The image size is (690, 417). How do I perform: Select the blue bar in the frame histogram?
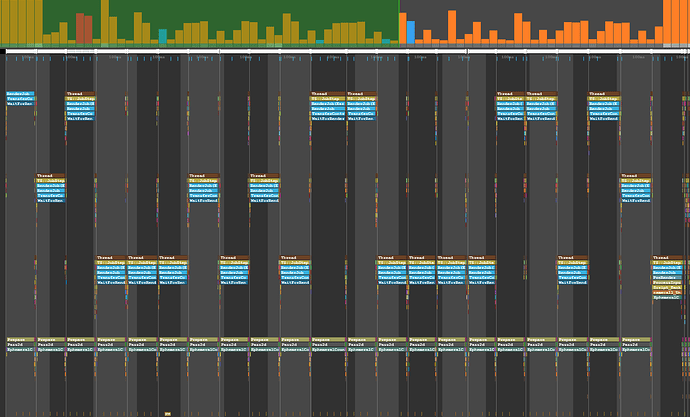411,32
